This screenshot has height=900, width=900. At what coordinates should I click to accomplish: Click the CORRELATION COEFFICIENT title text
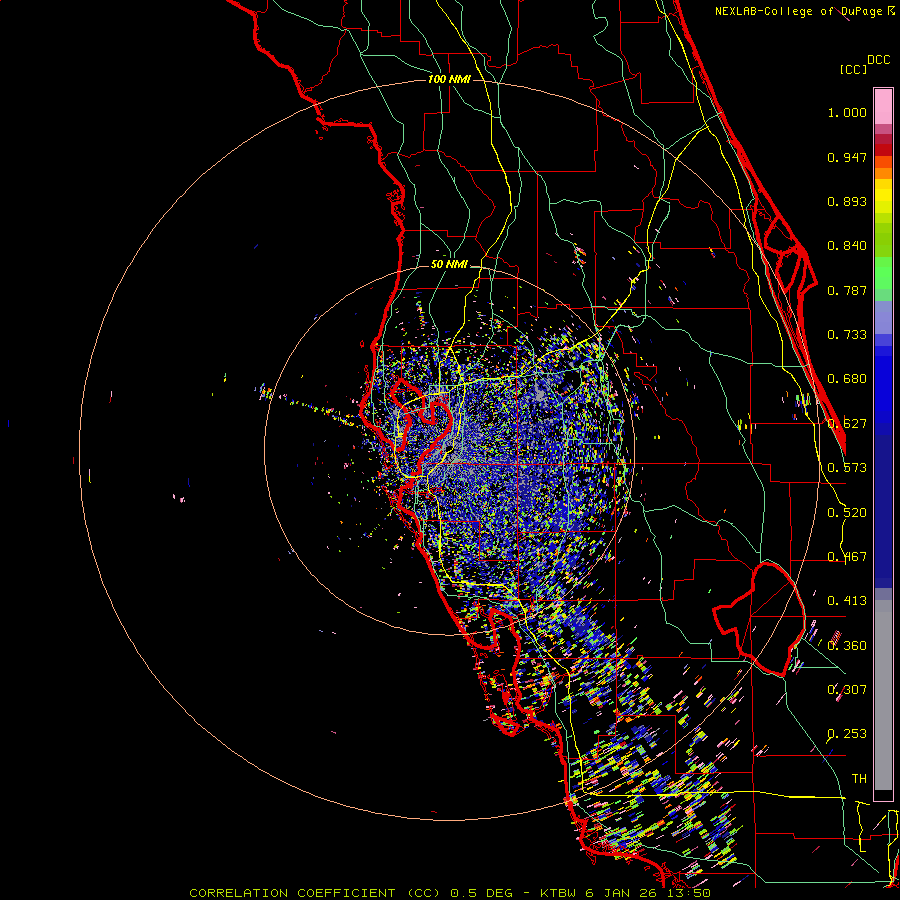[x=293, y=893]
